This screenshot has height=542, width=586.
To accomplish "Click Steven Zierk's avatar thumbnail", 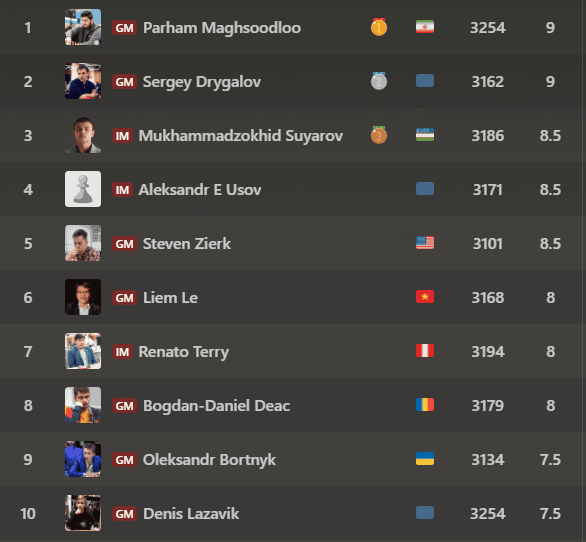I will [83, 243].
